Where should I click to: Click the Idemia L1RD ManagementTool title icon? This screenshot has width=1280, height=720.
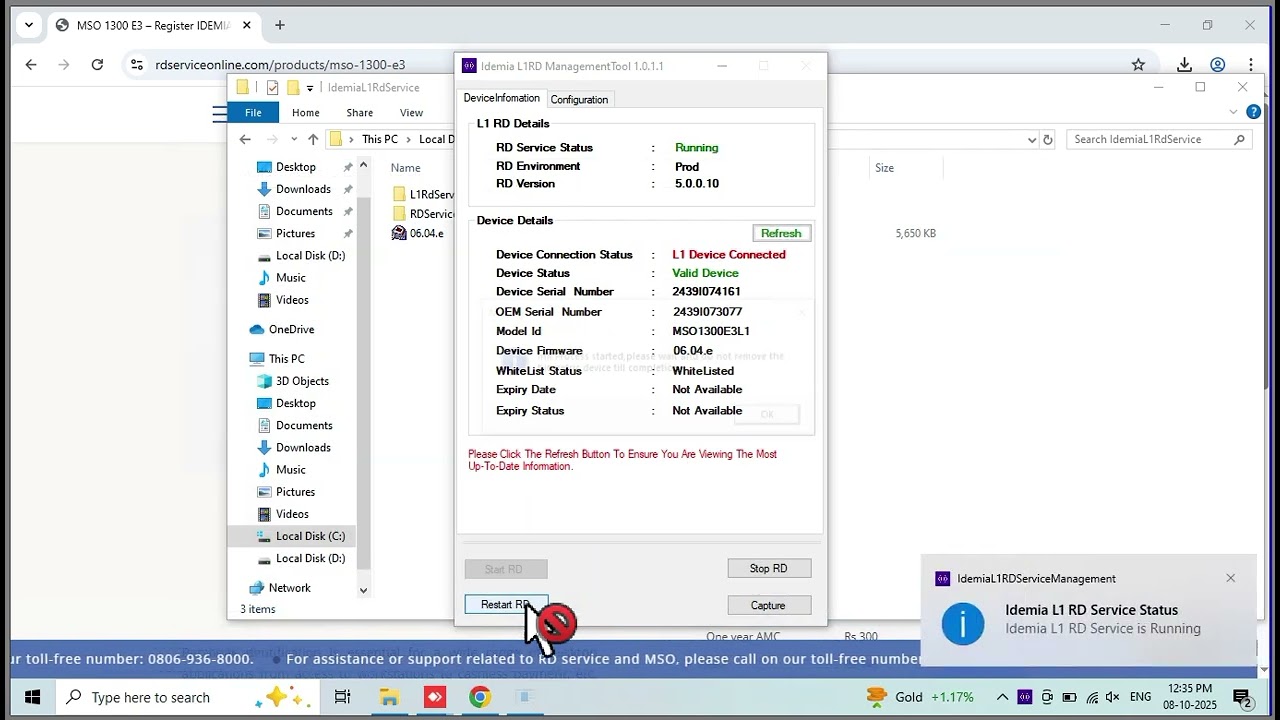pos(469,66)
